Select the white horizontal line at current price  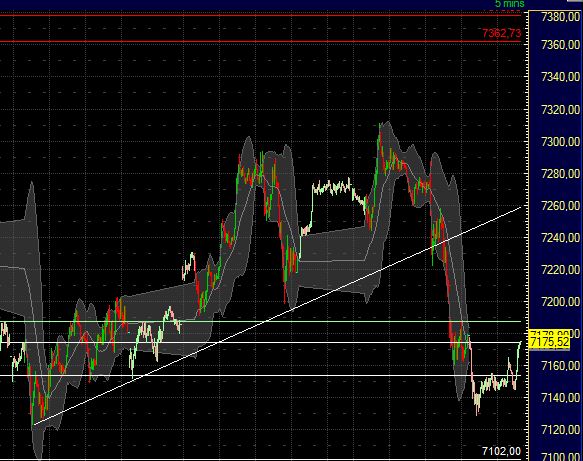(x=260, y=342)
